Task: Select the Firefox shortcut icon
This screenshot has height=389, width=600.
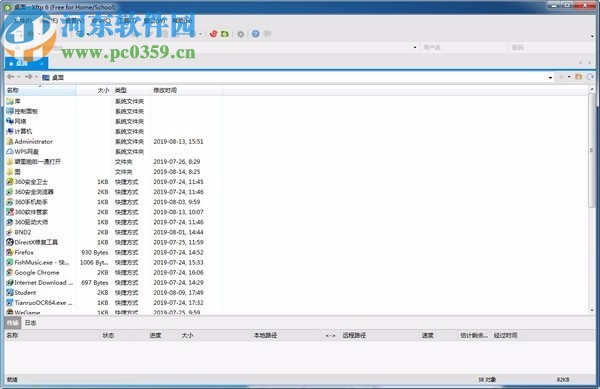Action: [10, 252]
